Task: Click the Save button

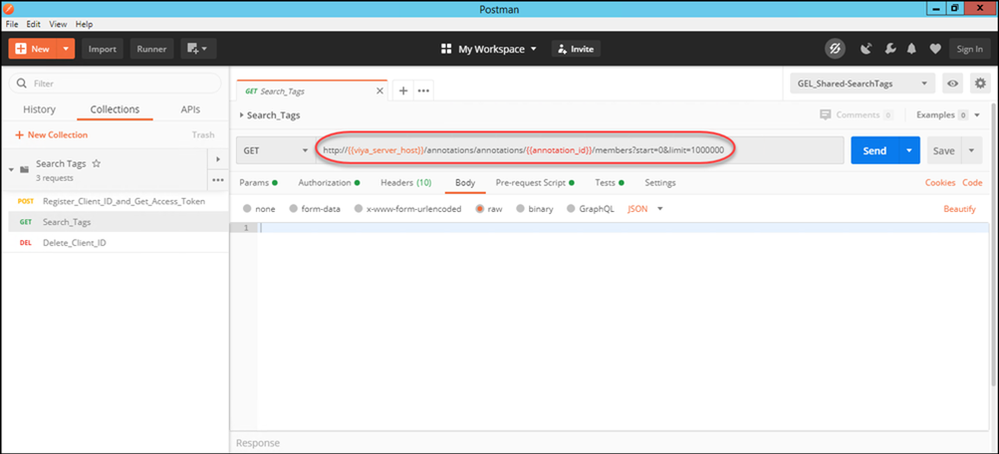Action: tap(944, 151)
